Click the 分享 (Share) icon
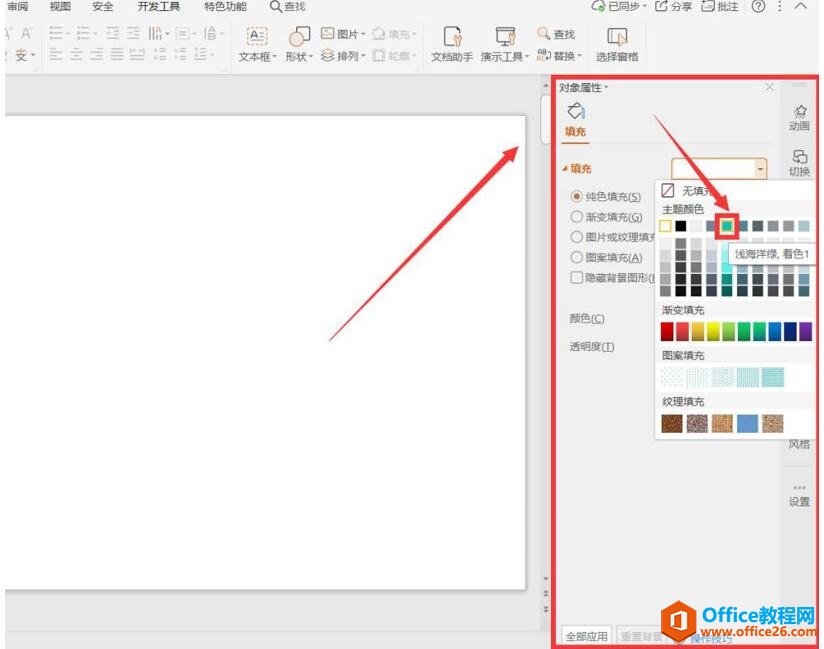This screenshot has width=824, height=649. 674,7
